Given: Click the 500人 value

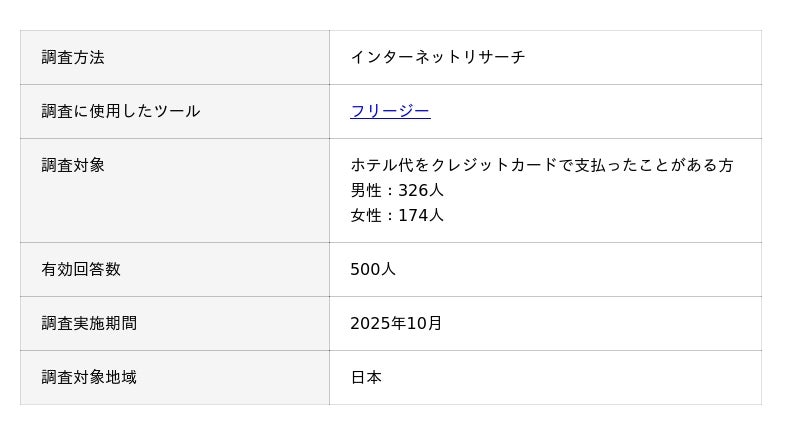Looking at the screenshot, I should coord(373,269).
